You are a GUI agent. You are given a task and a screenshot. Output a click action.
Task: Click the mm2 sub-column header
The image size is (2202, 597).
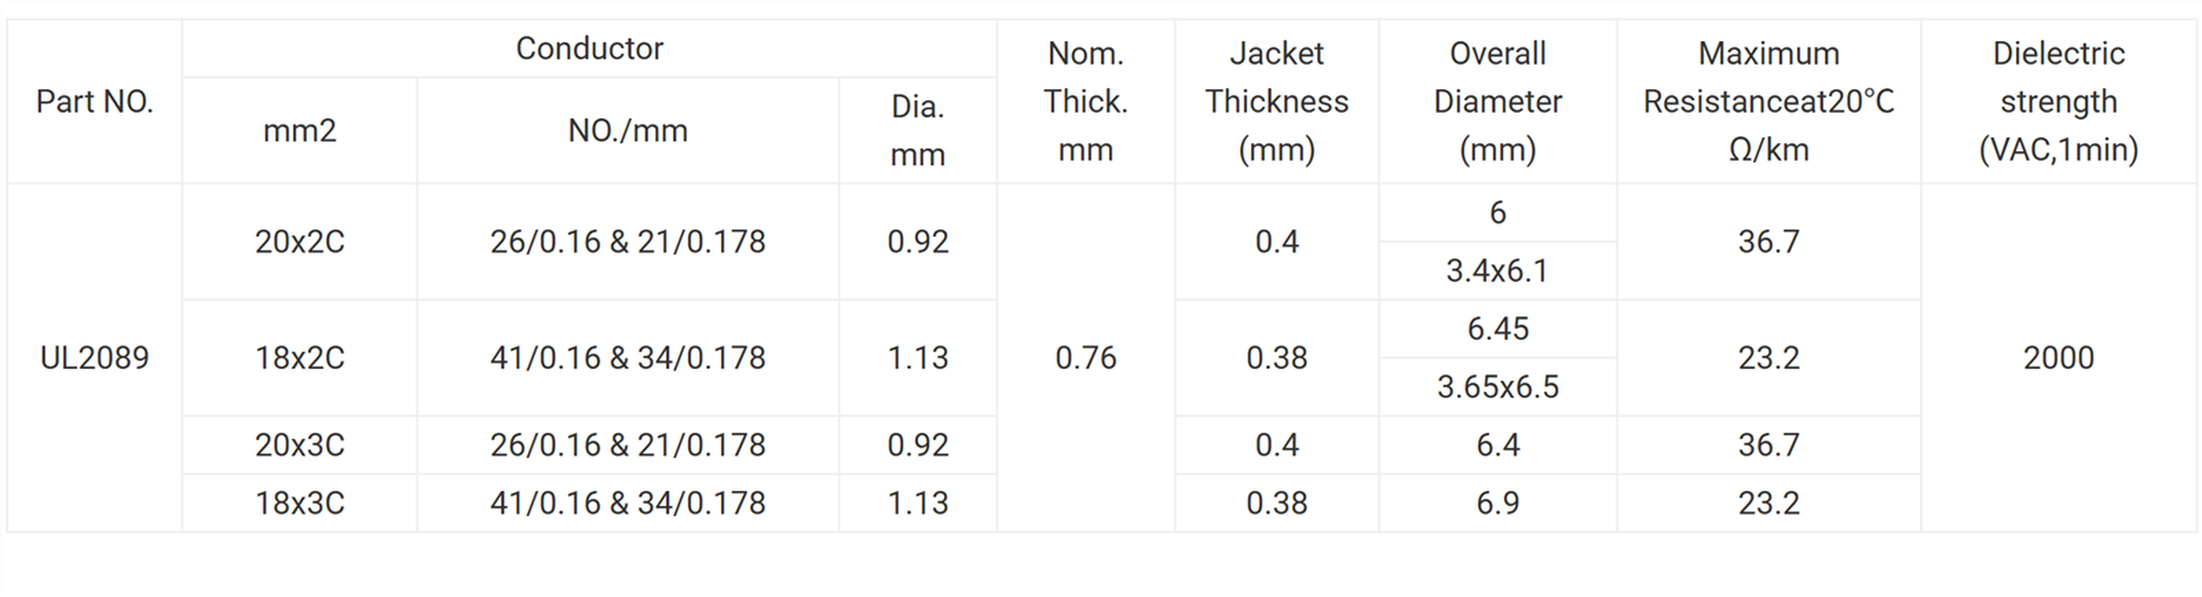pyautogui.click(x=299, y=131)
